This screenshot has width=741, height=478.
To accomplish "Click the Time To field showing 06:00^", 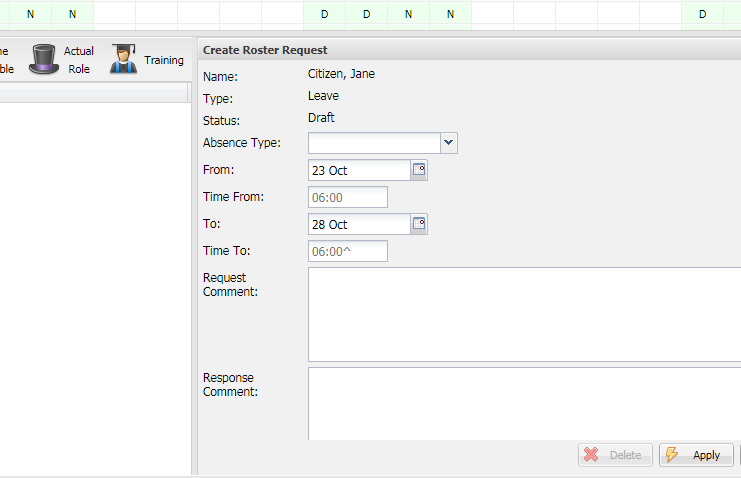I will click(x=348, y=251).
